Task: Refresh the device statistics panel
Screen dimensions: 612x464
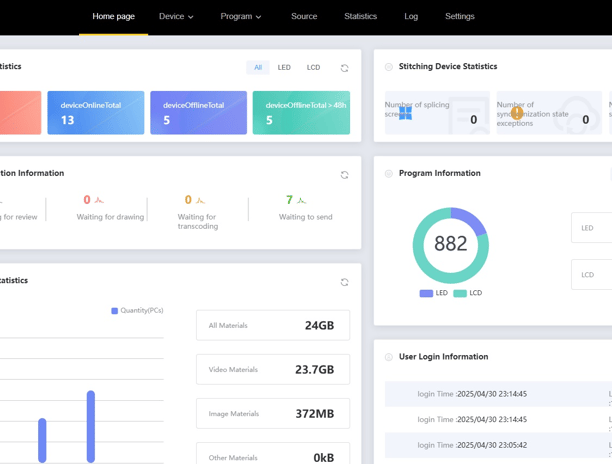Action: pos(344,68)
